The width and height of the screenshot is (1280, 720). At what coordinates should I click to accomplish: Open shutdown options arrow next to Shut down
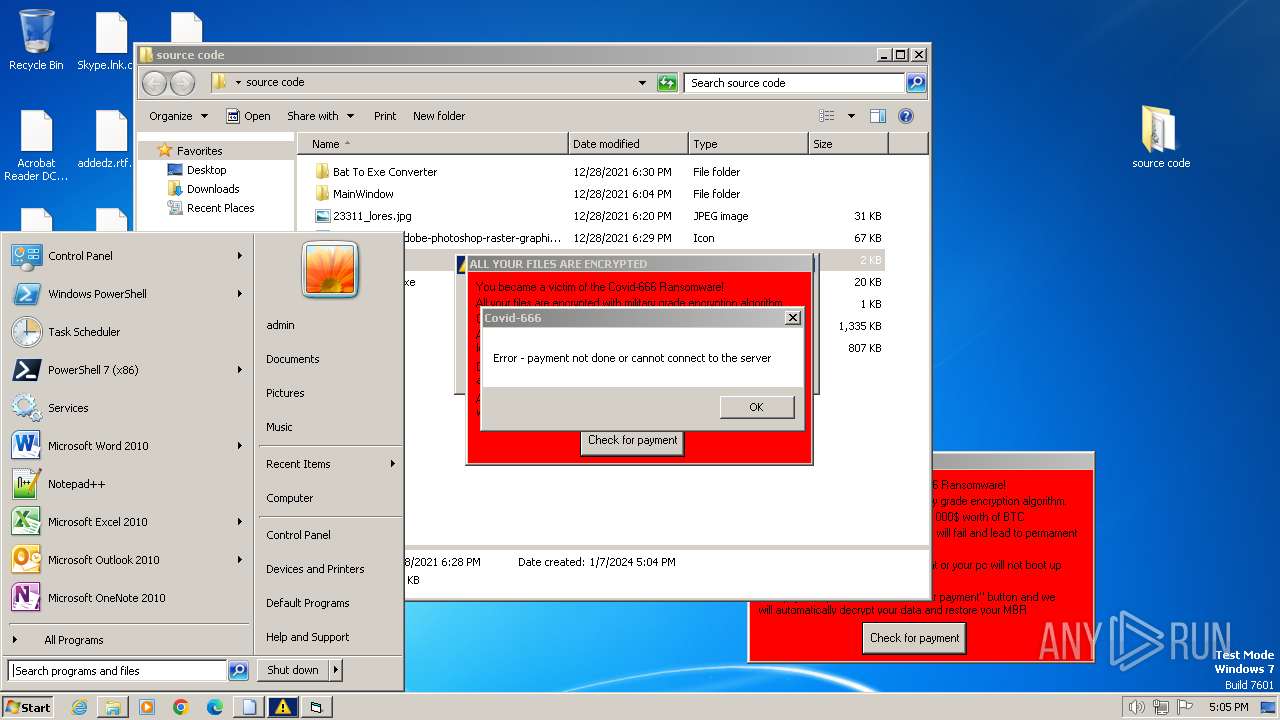[336, 670]
